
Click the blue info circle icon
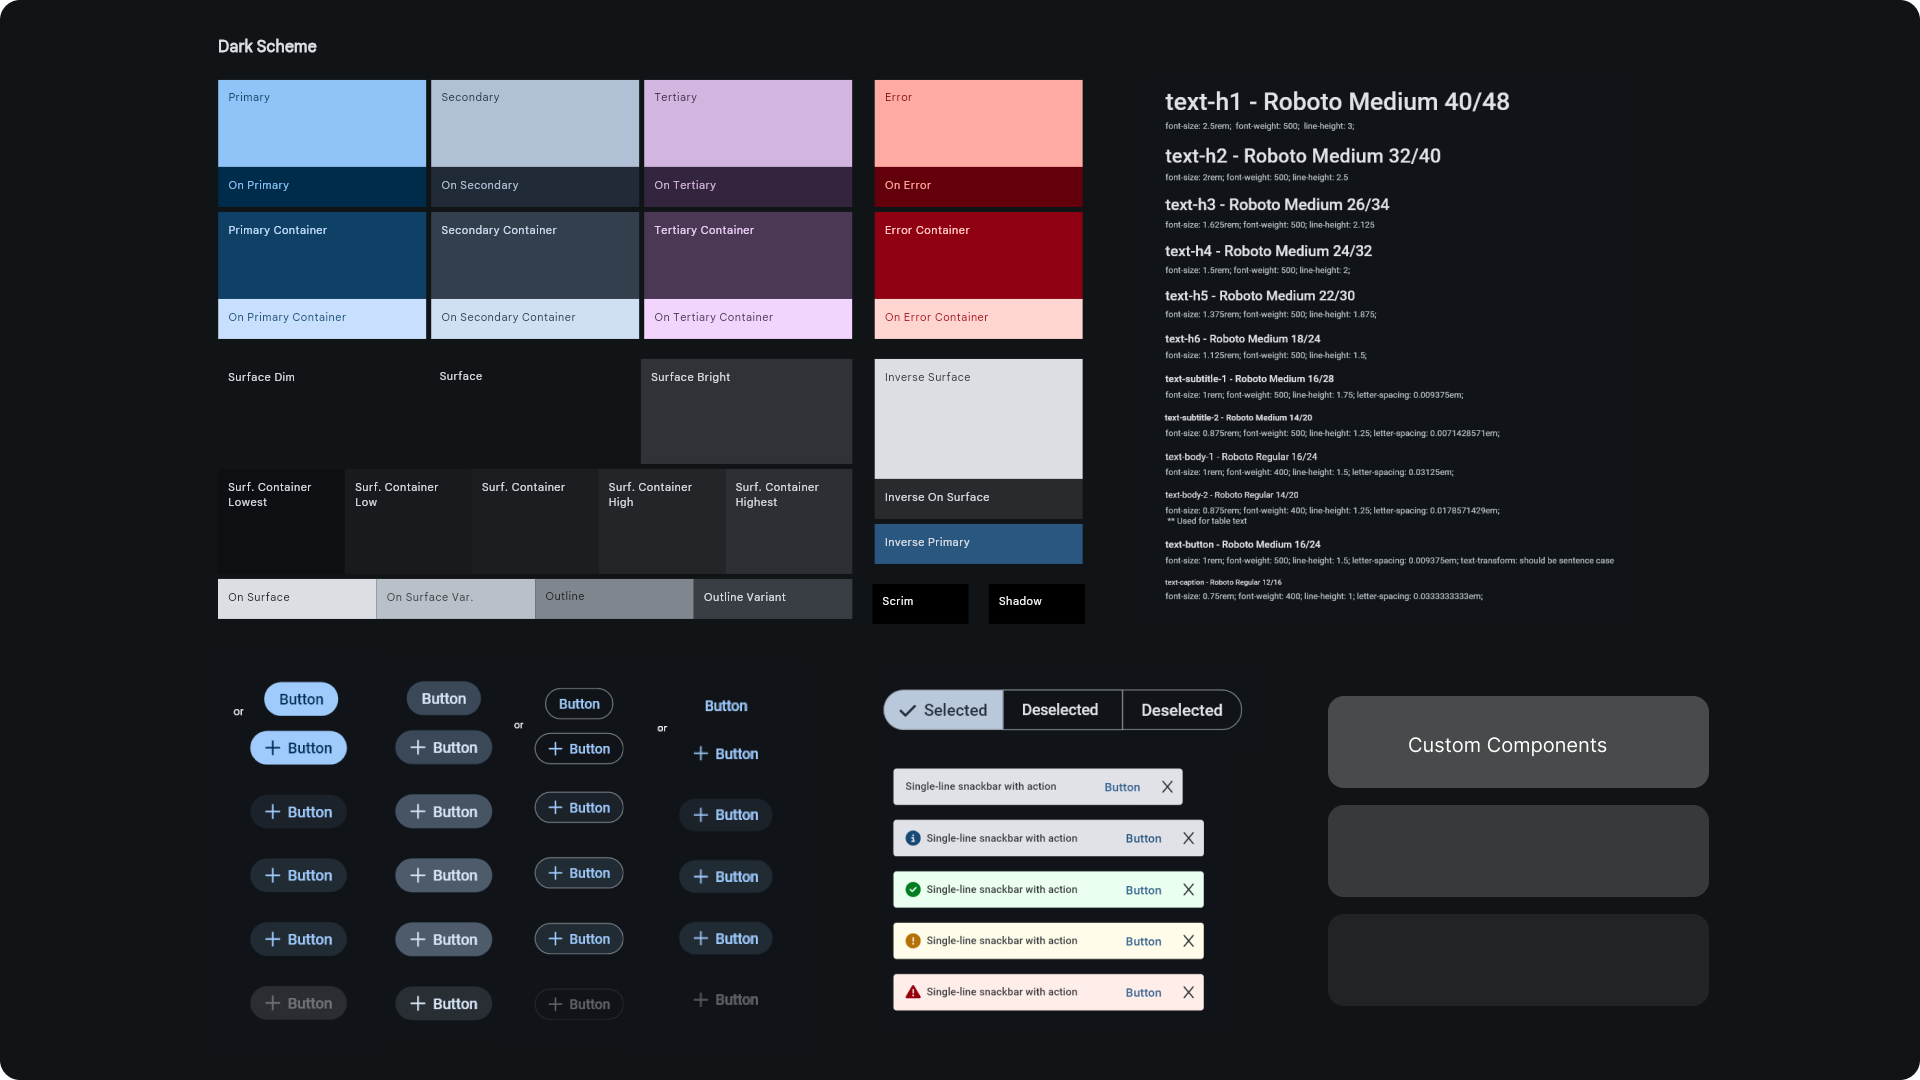pos(912,838)
